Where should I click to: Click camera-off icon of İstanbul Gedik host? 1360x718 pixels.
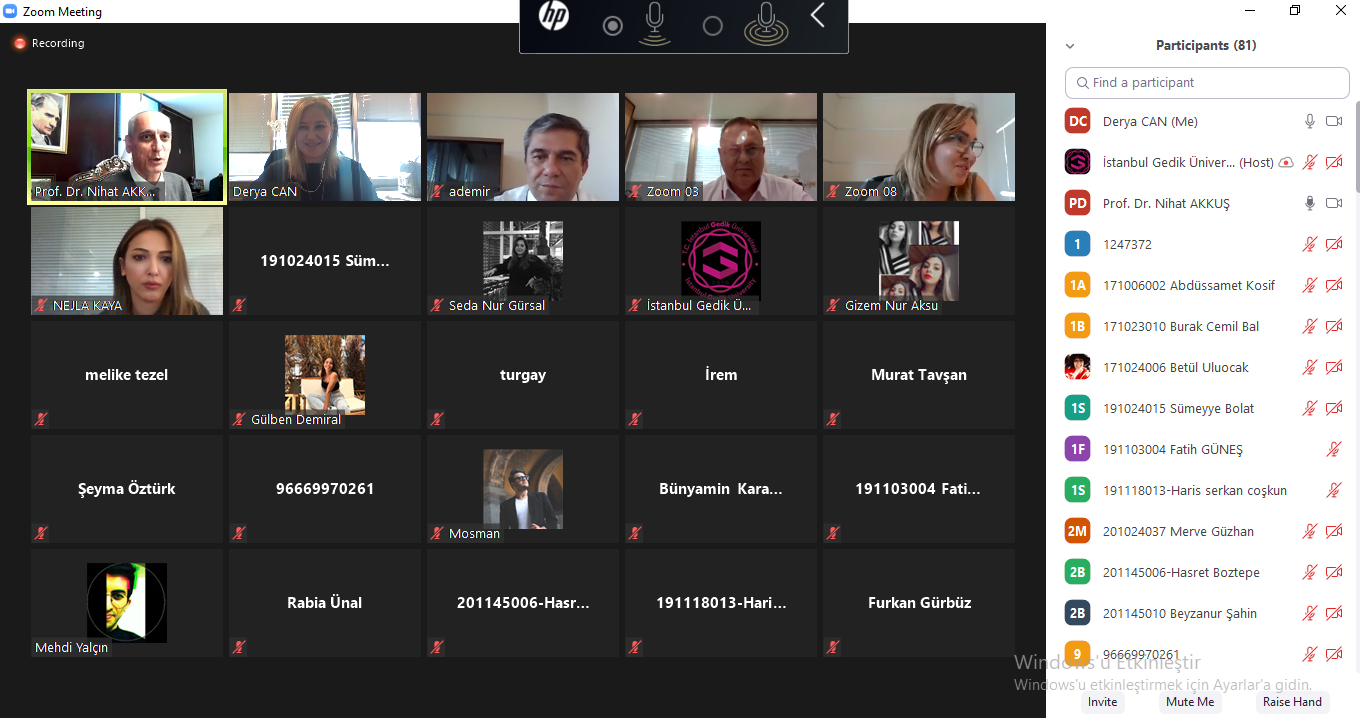[1334, 162]
